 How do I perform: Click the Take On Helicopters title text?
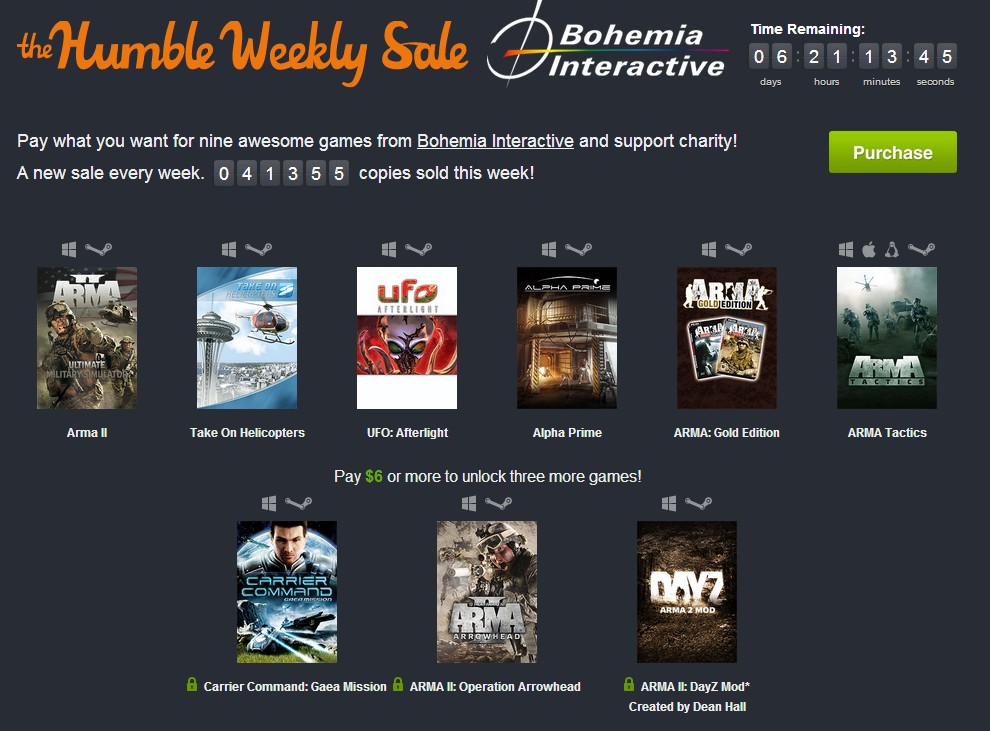tap(248, 432)
